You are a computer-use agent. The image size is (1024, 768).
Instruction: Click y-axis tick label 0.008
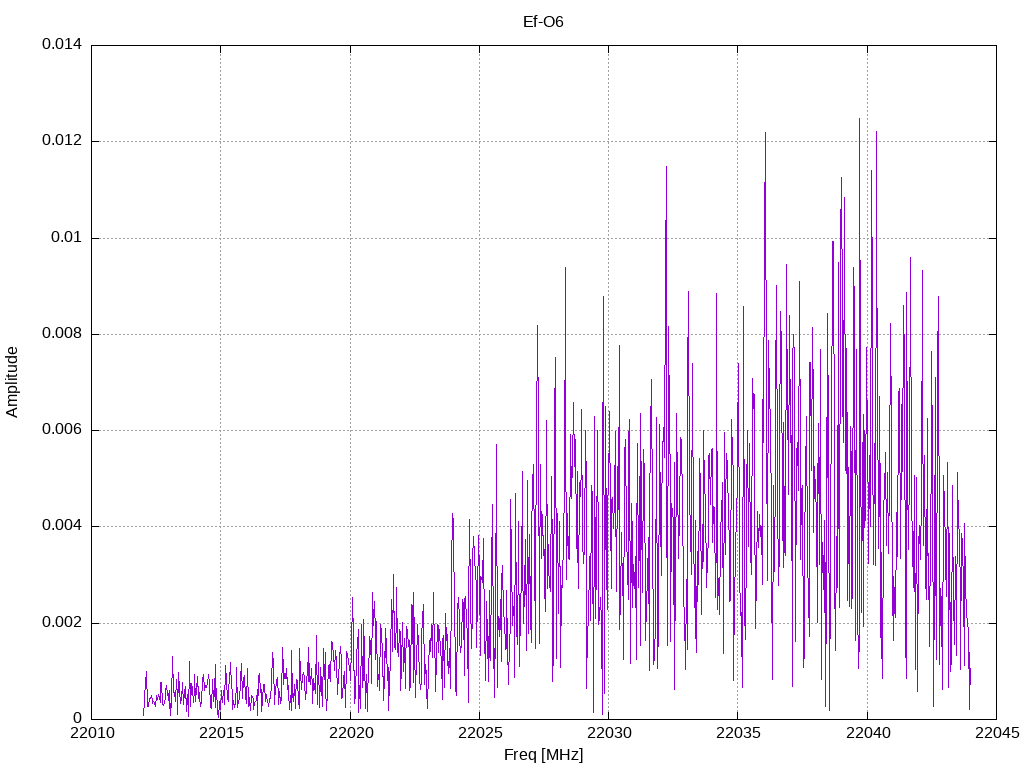click(x=62, y=334)
